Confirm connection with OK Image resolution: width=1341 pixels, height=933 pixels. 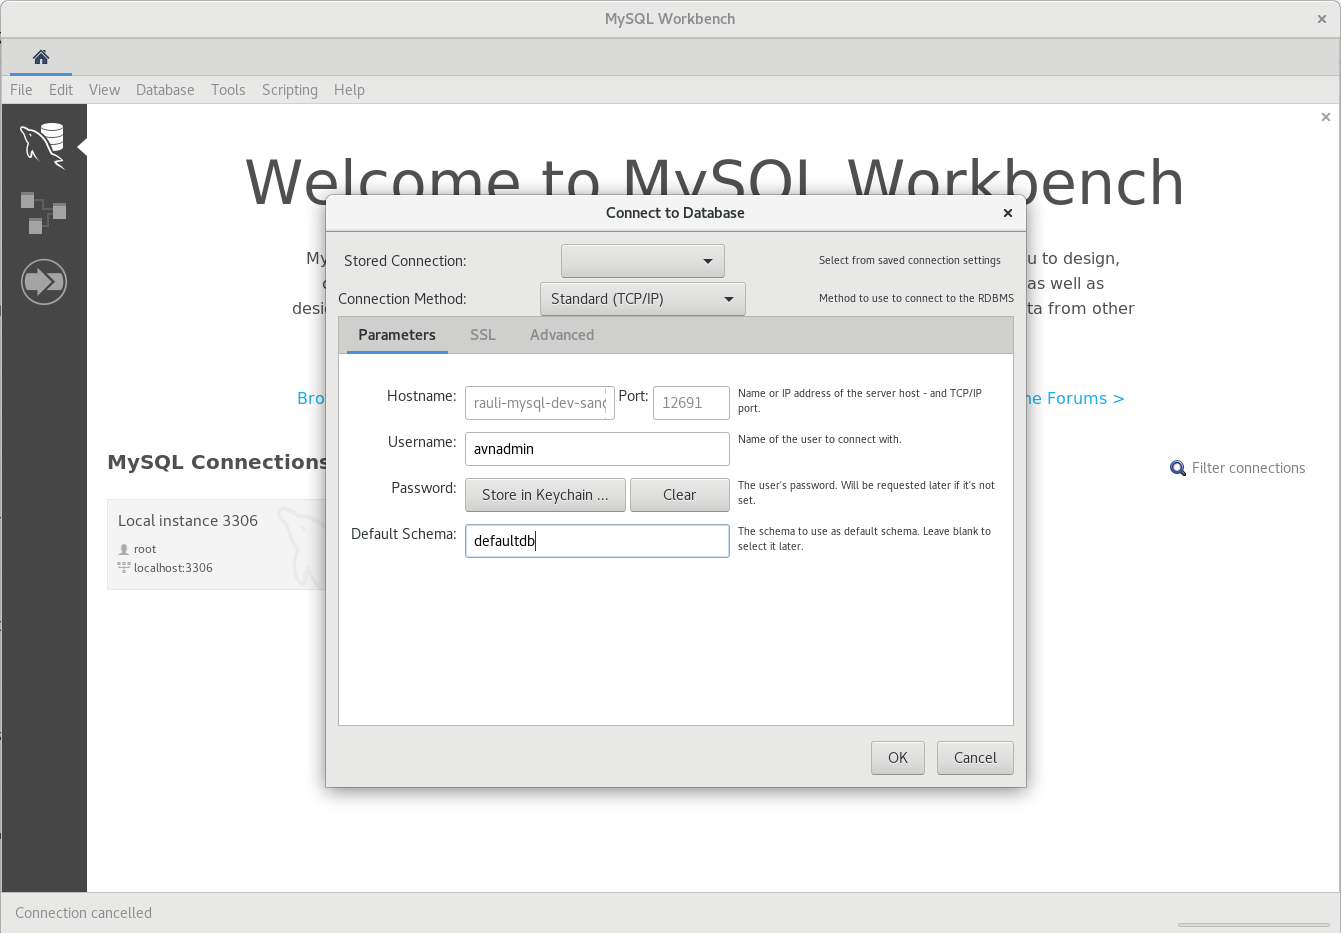click(x=897, y=757)
